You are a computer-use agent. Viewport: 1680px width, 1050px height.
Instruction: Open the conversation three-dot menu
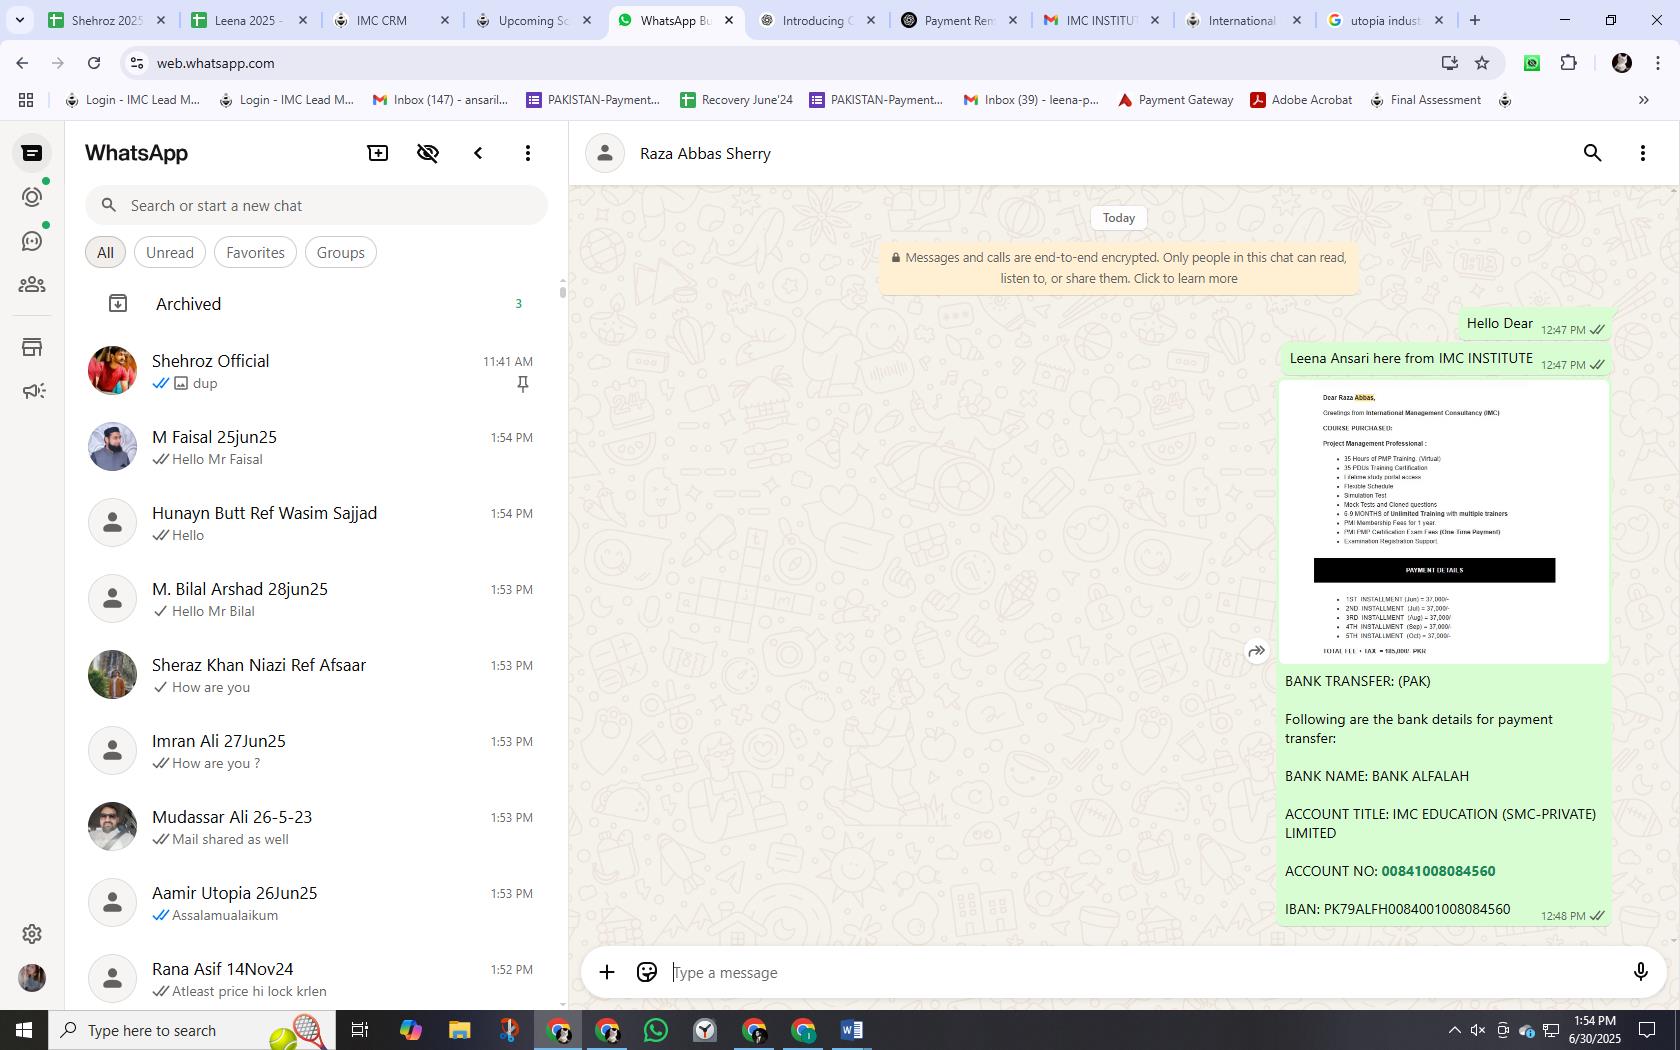pyautogui.click(x=1643, y=153)
